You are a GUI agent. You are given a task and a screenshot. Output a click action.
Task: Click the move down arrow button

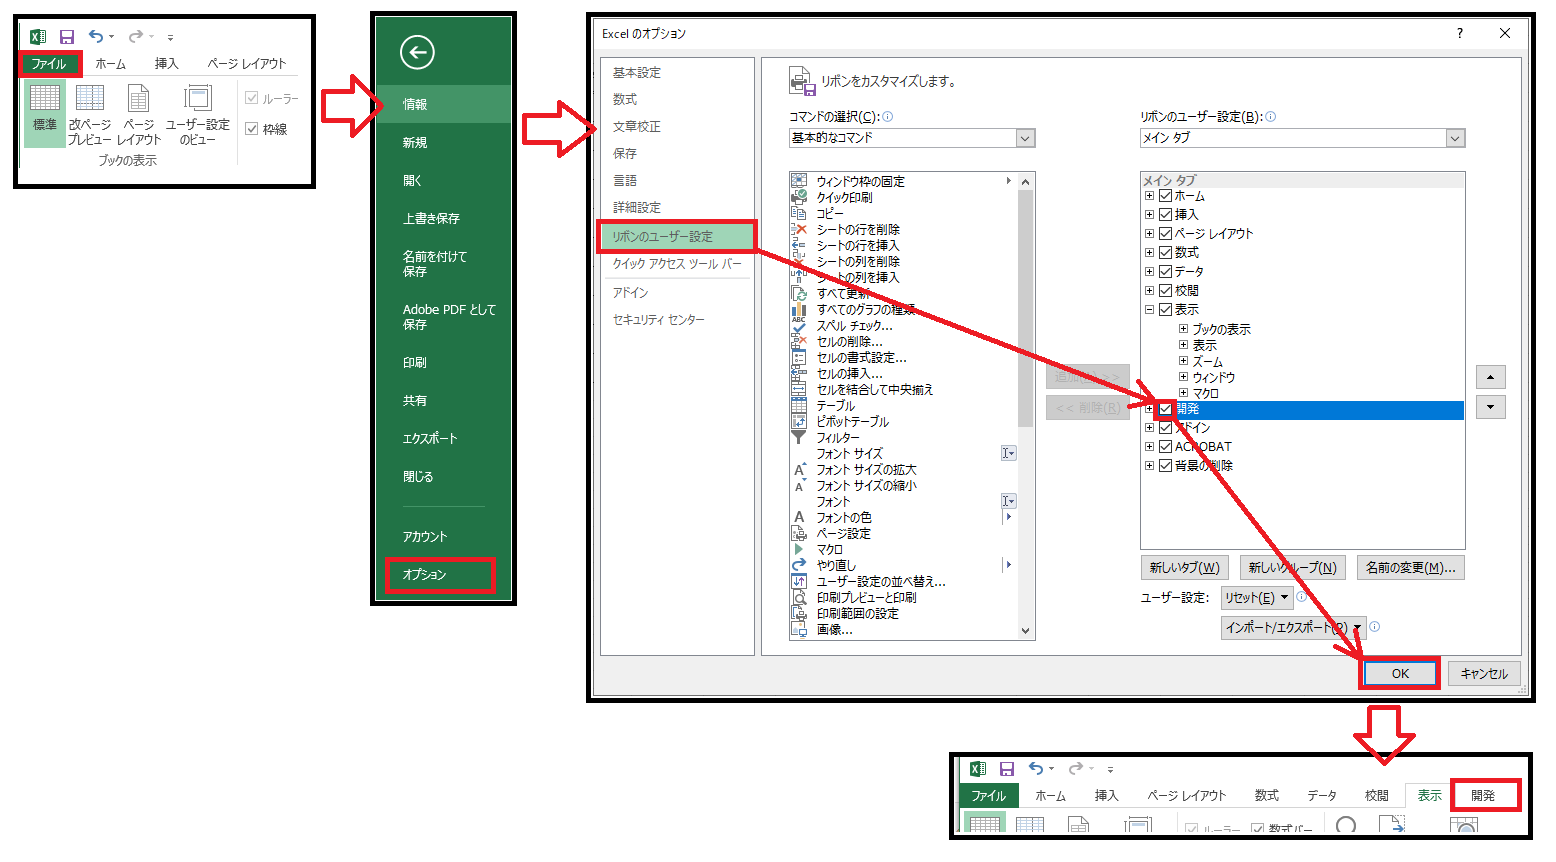[x=1491, y=407]
